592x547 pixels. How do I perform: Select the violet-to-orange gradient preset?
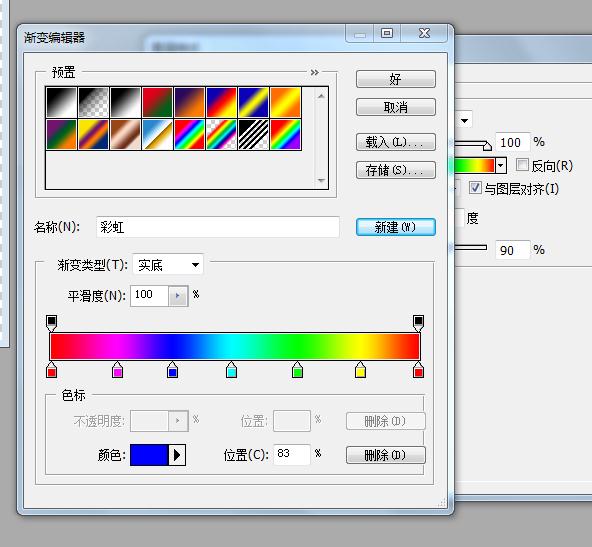pos(190,102)
